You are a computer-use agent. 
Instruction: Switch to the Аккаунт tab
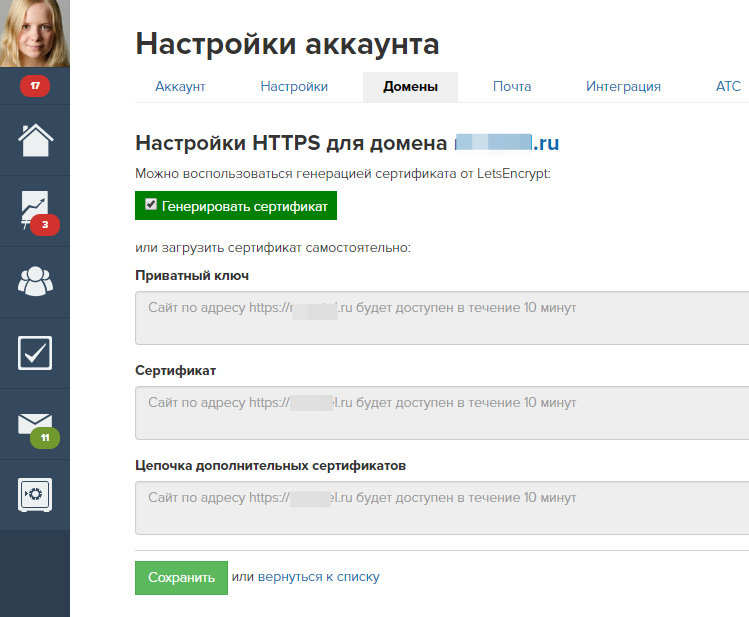tap(180, 87)
